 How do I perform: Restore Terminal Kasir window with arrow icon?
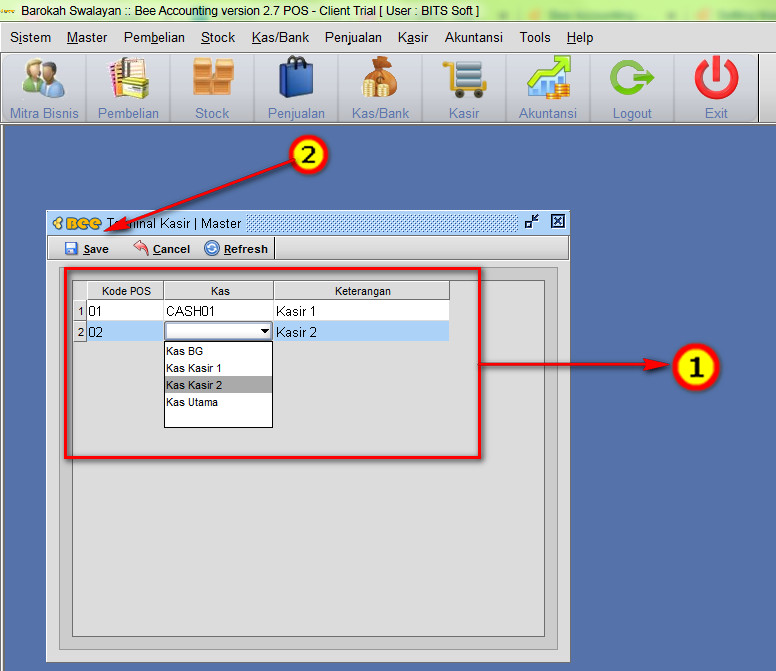pos(532,221)
